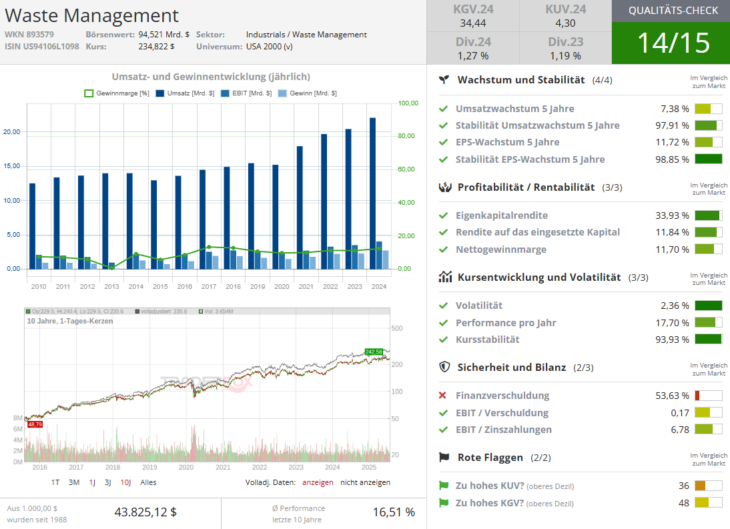Click the Kurs value 234,822 $
Screen dimensions: 730x529
156,47
